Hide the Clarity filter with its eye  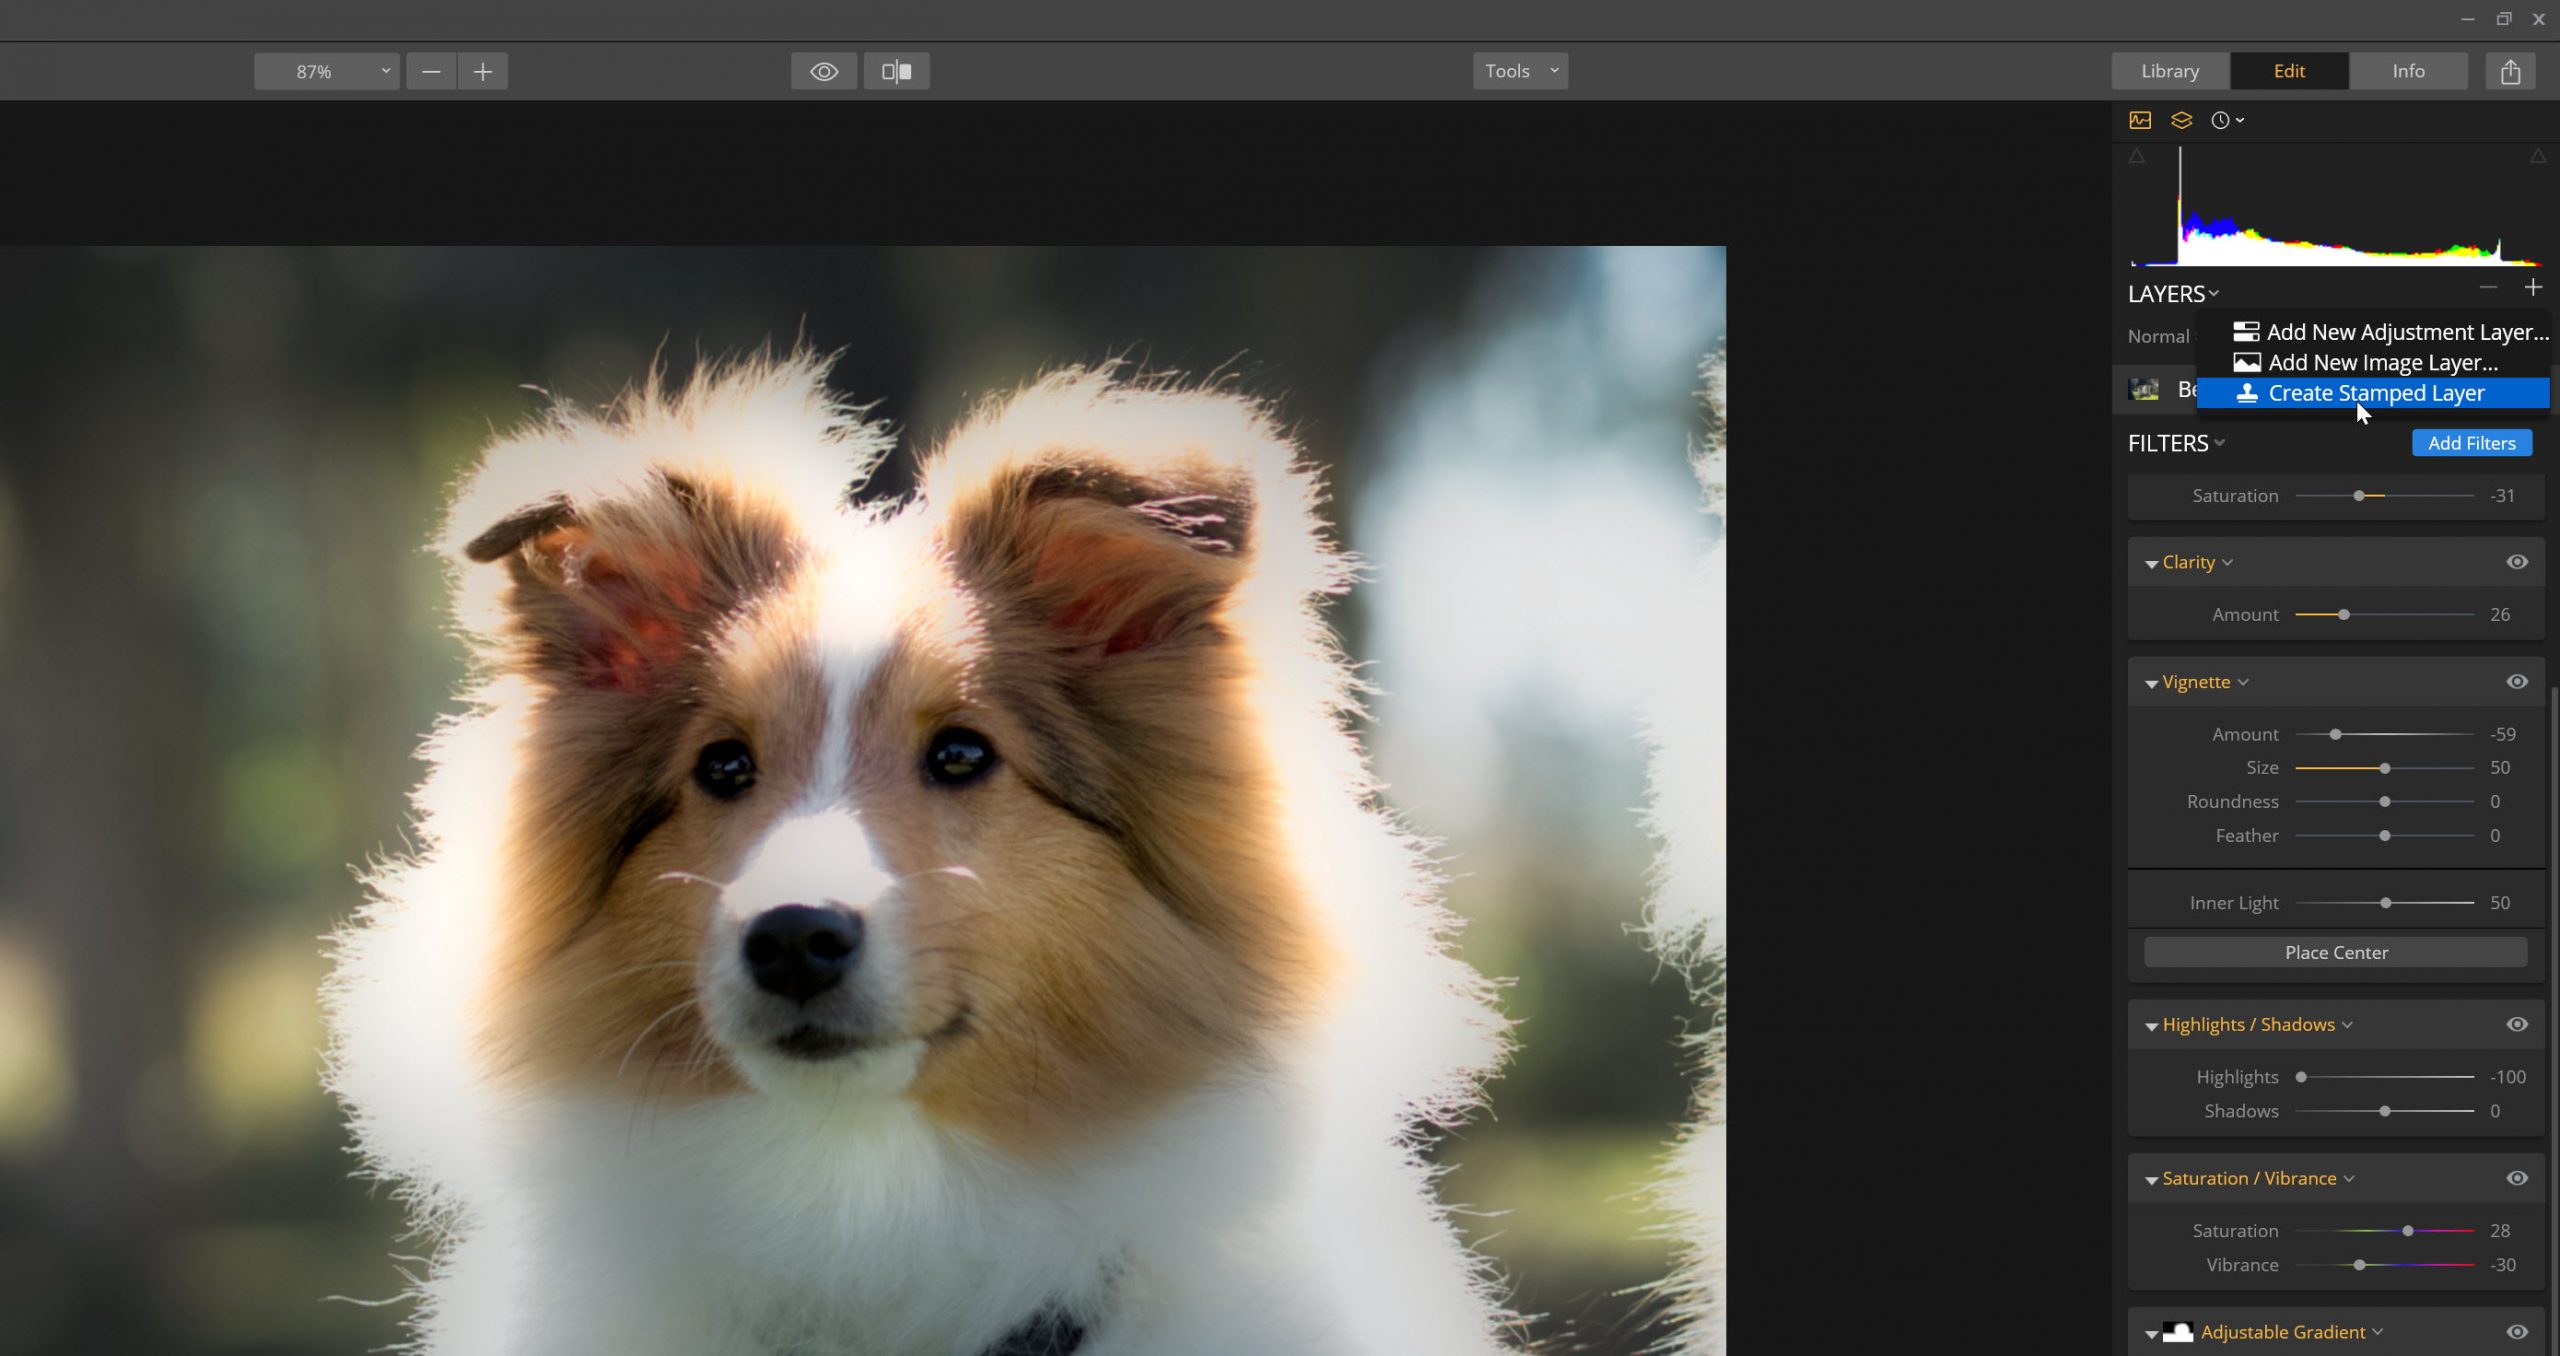(x=2517, y=562)
